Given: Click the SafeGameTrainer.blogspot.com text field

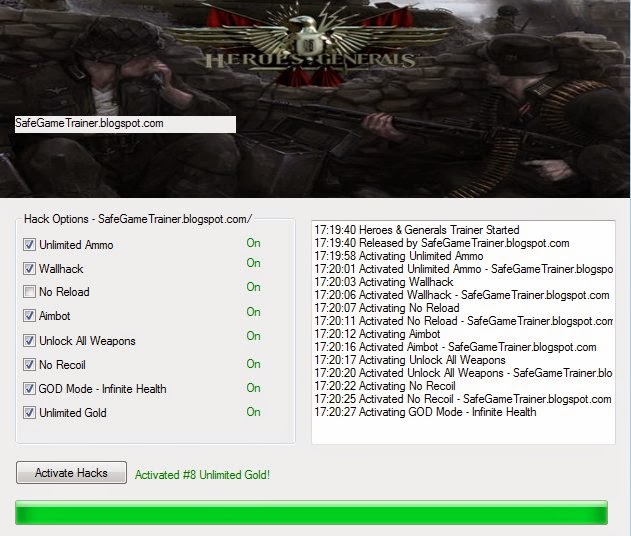Looking at the screenshot, I should point(125,124).
